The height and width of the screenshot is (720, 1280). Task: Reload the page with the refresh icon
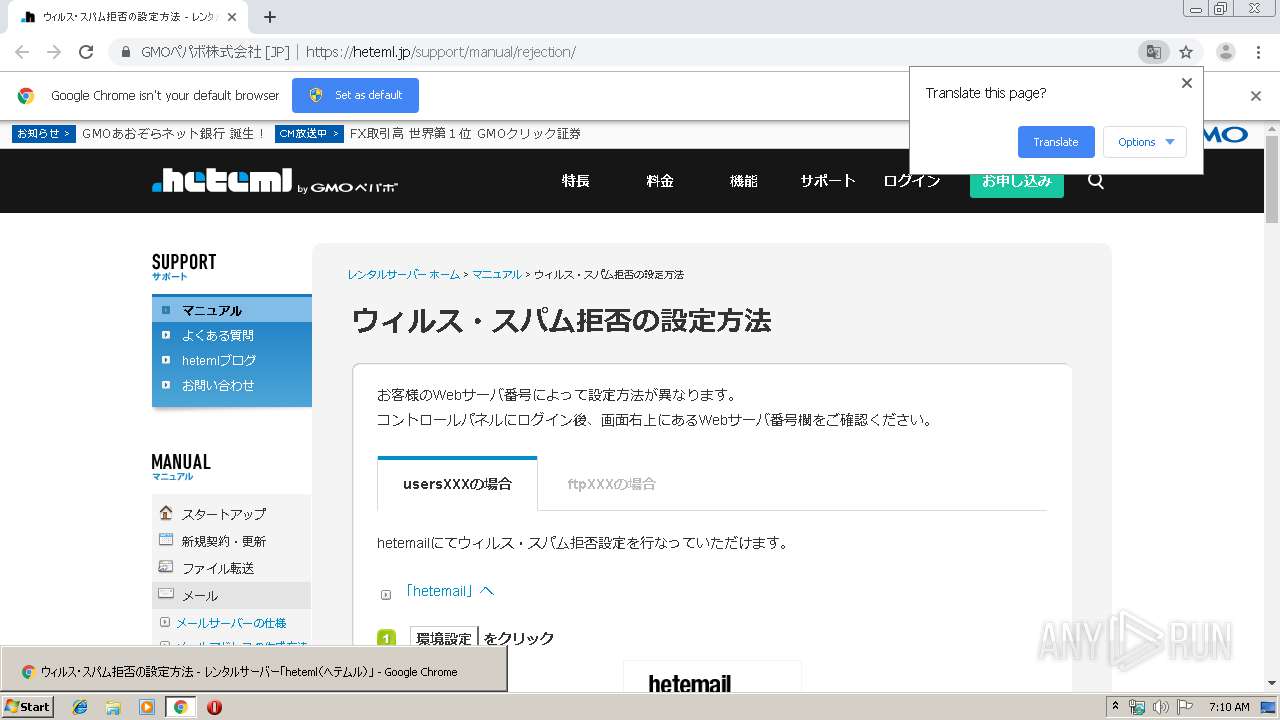[x=86, y=52]
